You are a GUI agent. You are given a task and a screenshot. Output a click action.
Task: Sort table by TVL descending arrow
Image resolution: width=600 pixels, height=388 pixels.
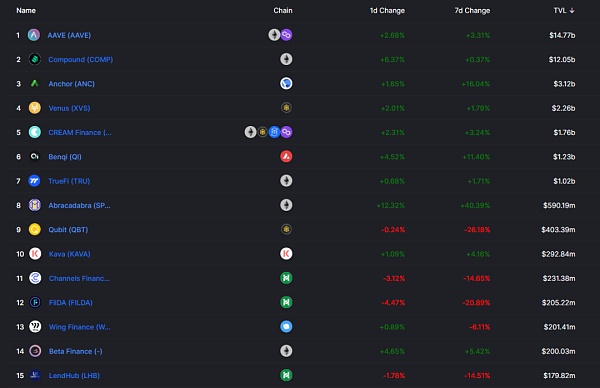pos(572,10)
